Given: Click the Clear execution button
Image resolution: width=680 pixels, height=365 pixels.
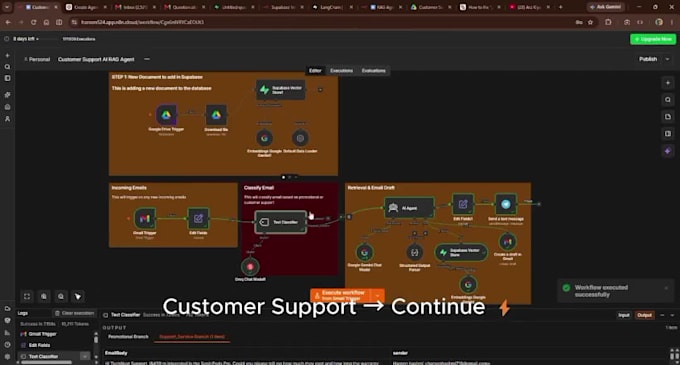Looking at the screenshot, I should click(x=74, y=313).
